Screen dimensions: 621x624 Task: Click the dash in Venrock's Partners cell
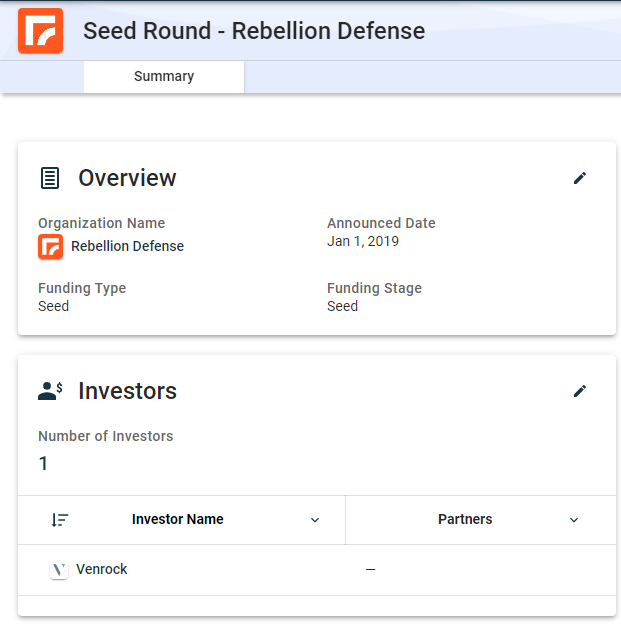pos(371,569)
